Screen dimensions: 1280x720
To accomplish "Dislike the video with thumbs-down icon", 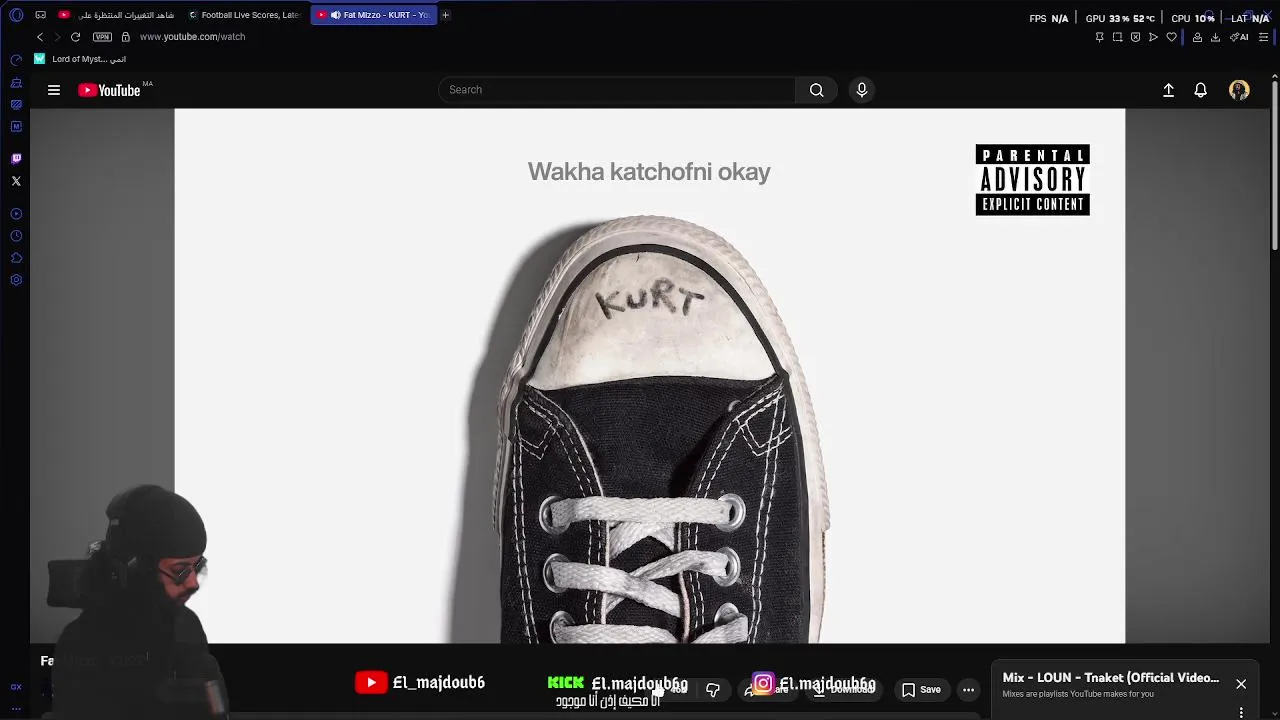I will click(x=713, y=690).
